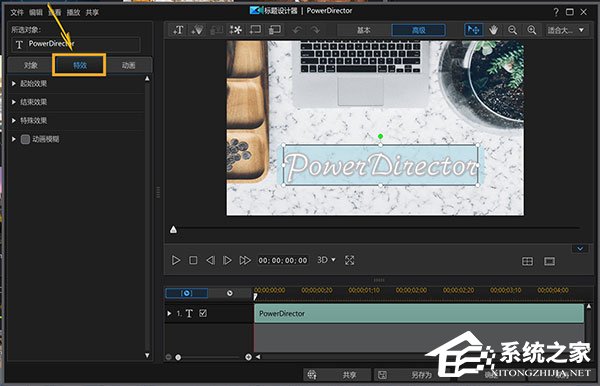Stop the preview playback
The image size is (600, 386).
(x=193, y=261)
